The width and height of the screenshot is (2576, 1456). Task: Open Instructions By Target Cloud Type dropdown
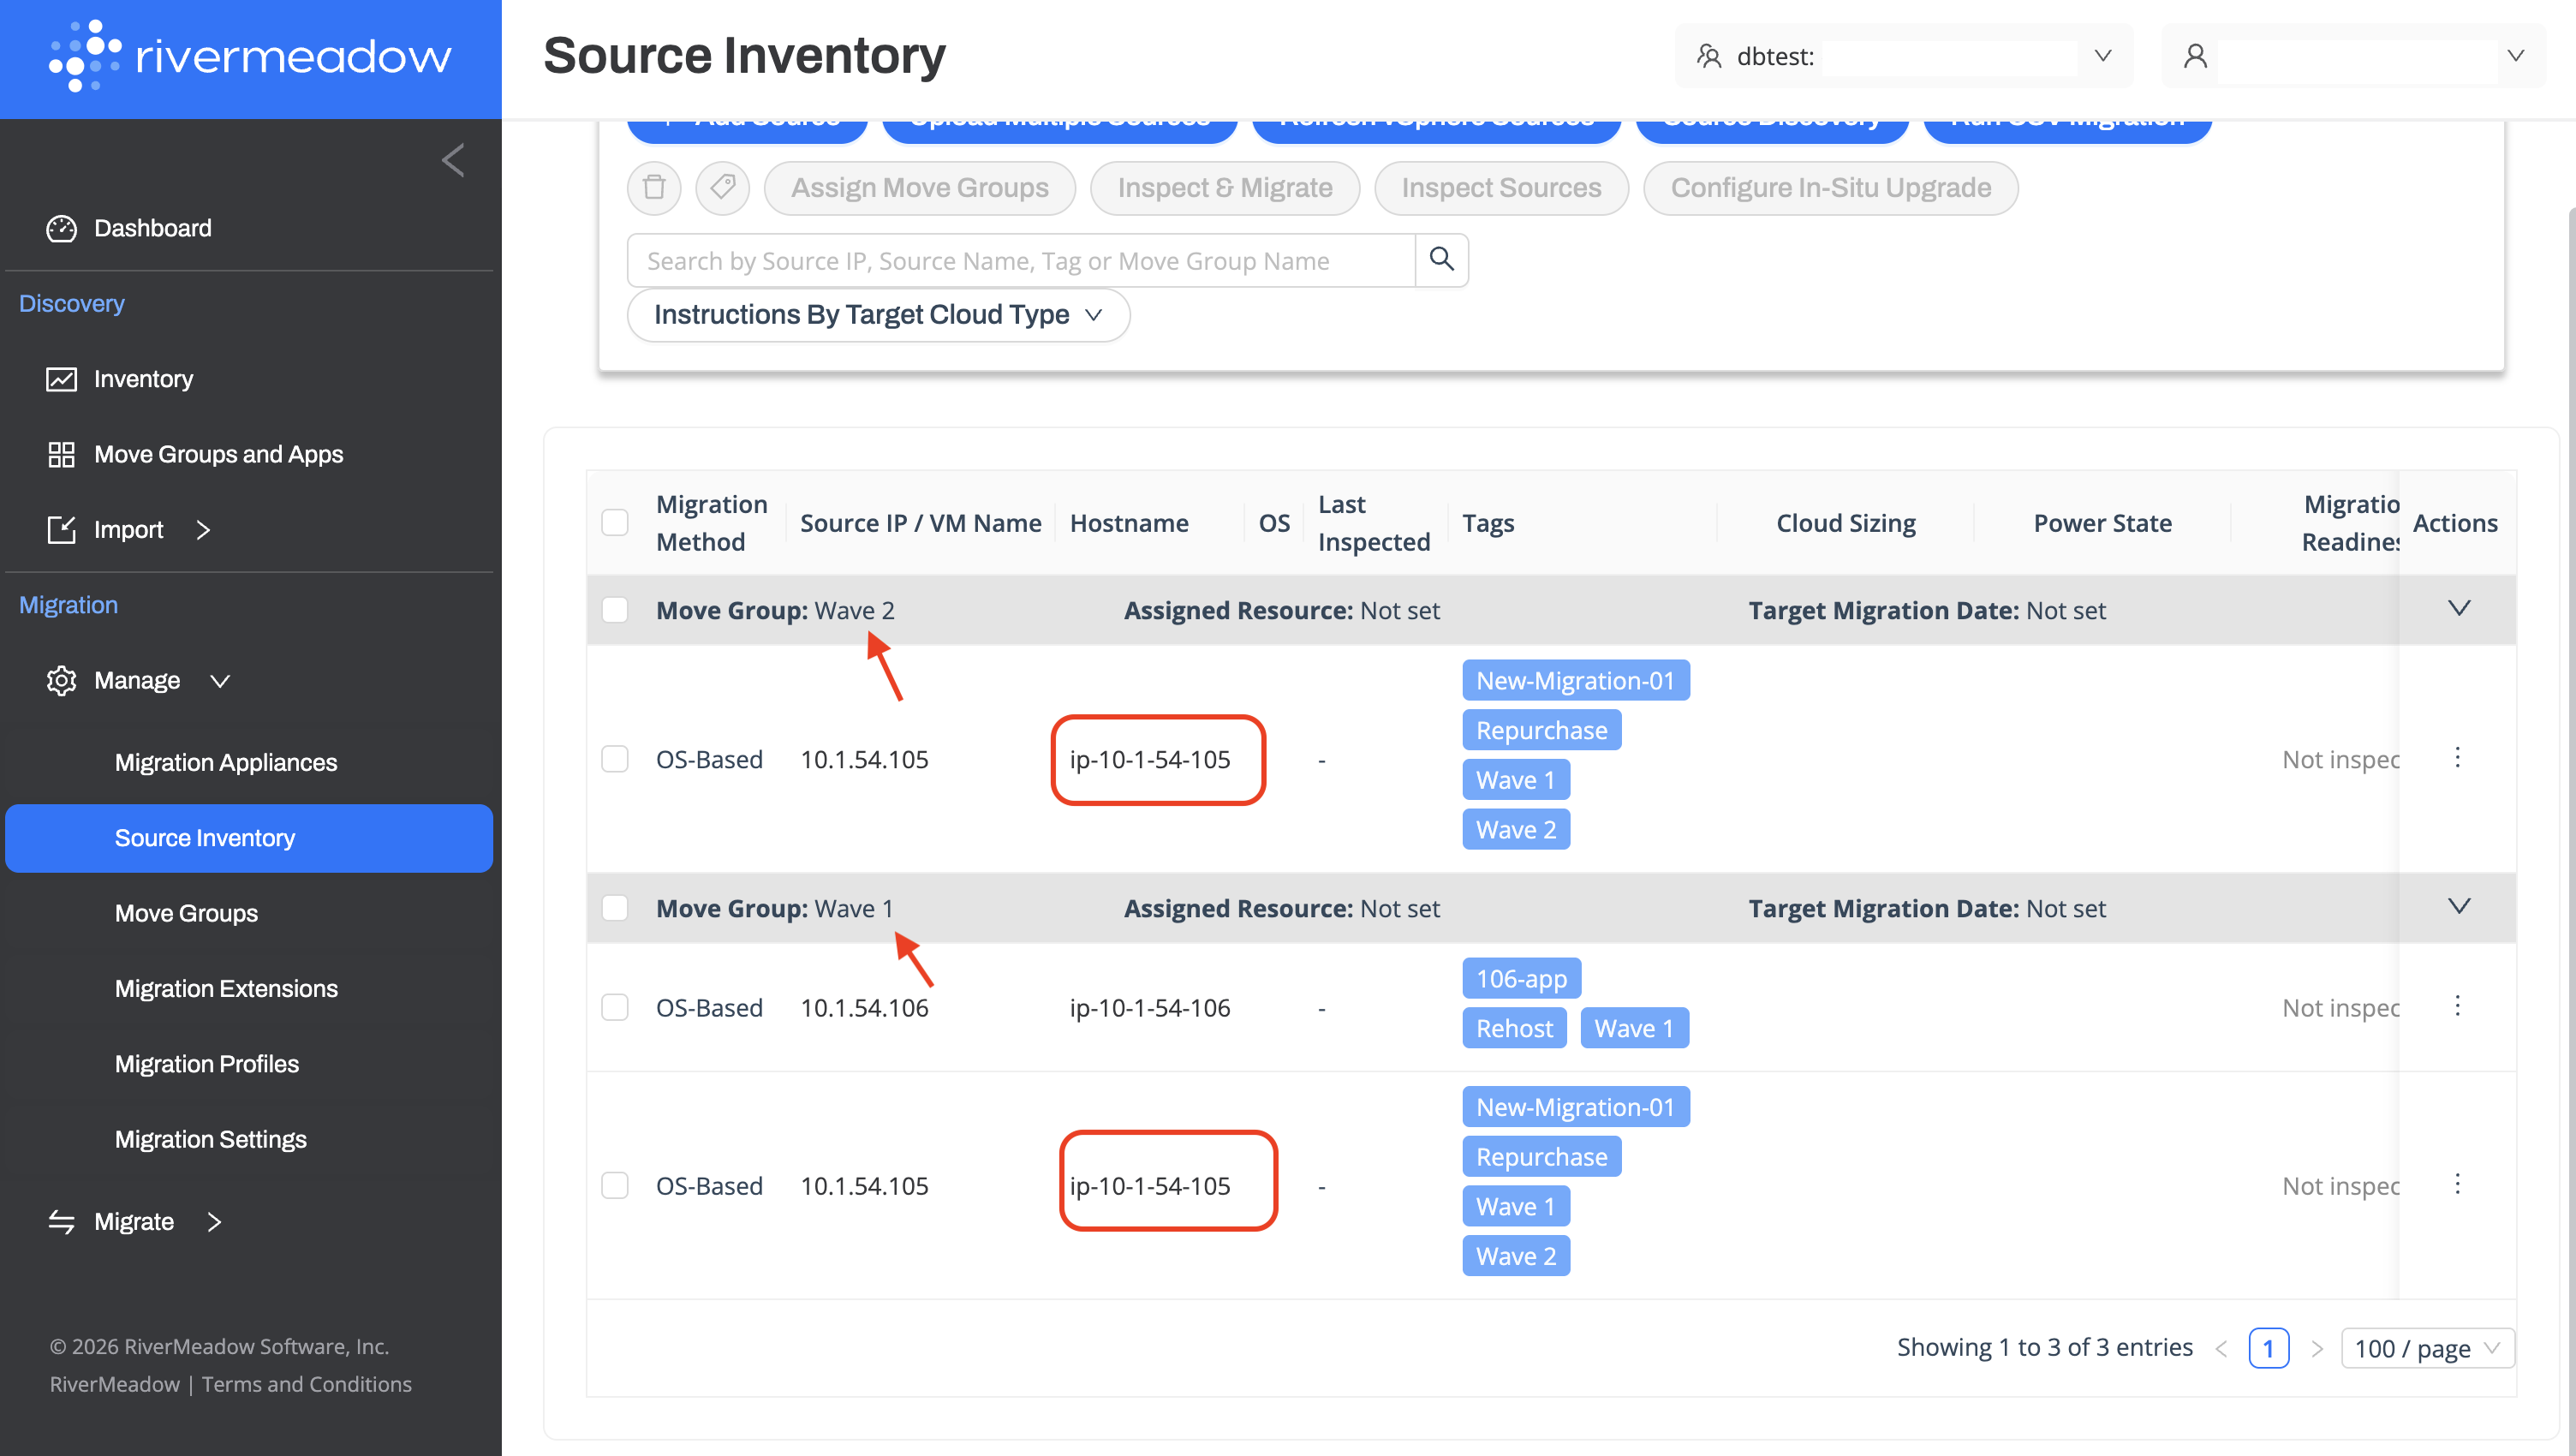coord(878,315)
